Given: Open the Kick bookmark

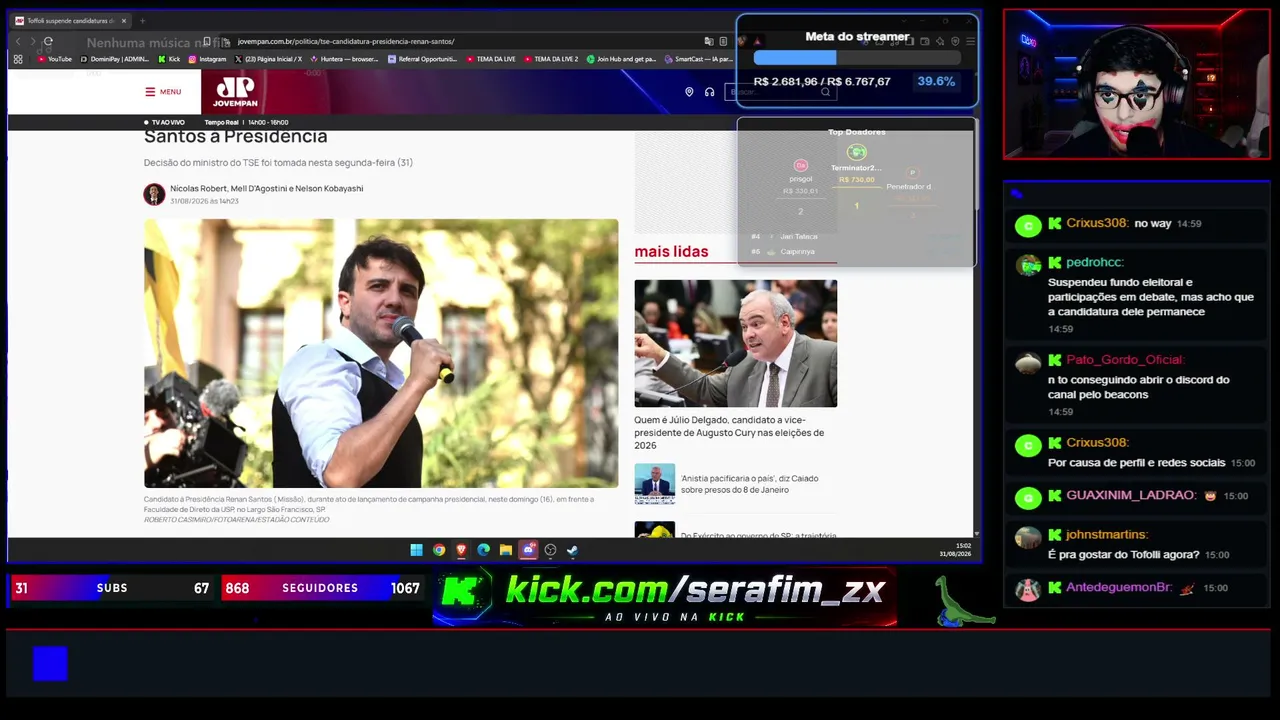Looking at the screenshot, I should [x=169, y=59].
